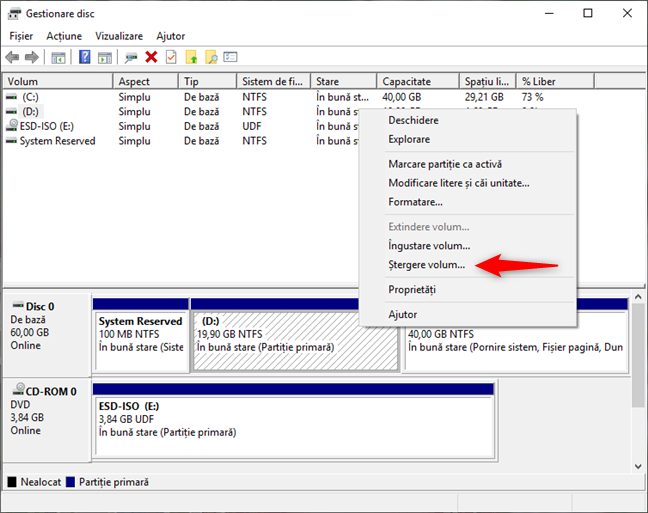The image size is (648, 513).
Task: Click the folder with green arrow icon
Action: (x=191, y=57)
